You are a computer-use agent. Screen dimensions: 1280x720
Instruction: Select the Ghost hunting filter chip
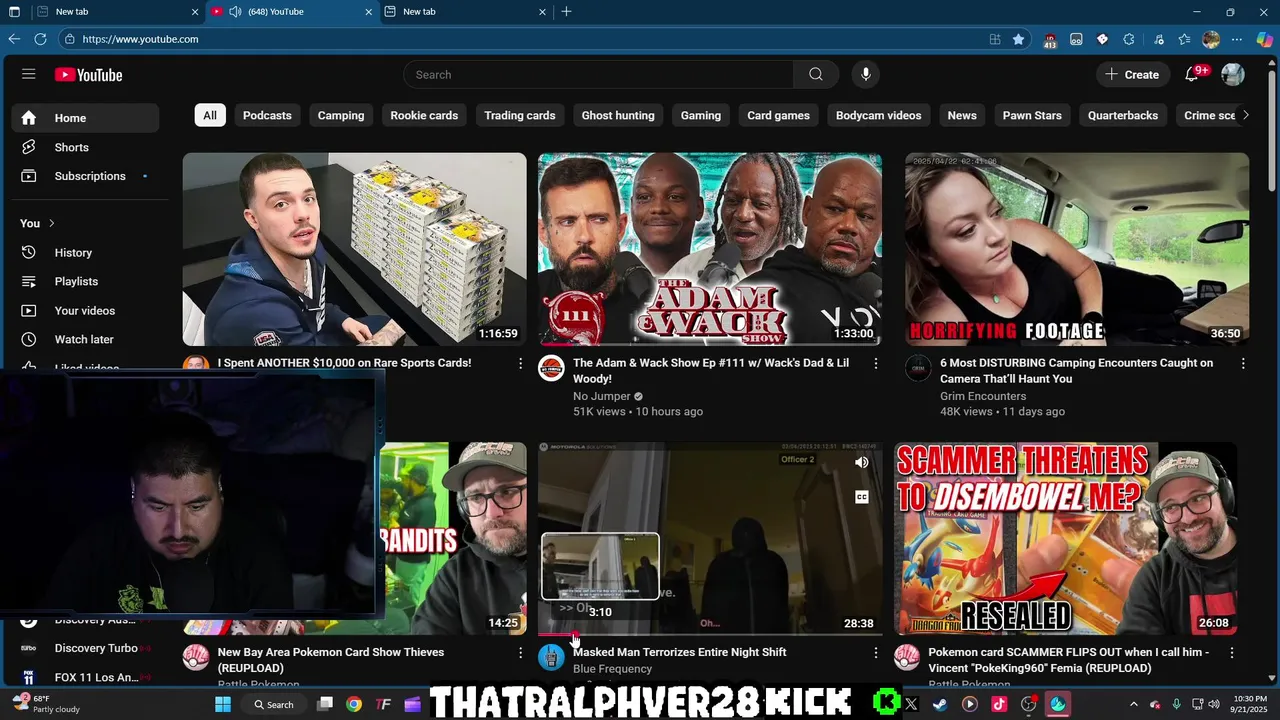618,116
